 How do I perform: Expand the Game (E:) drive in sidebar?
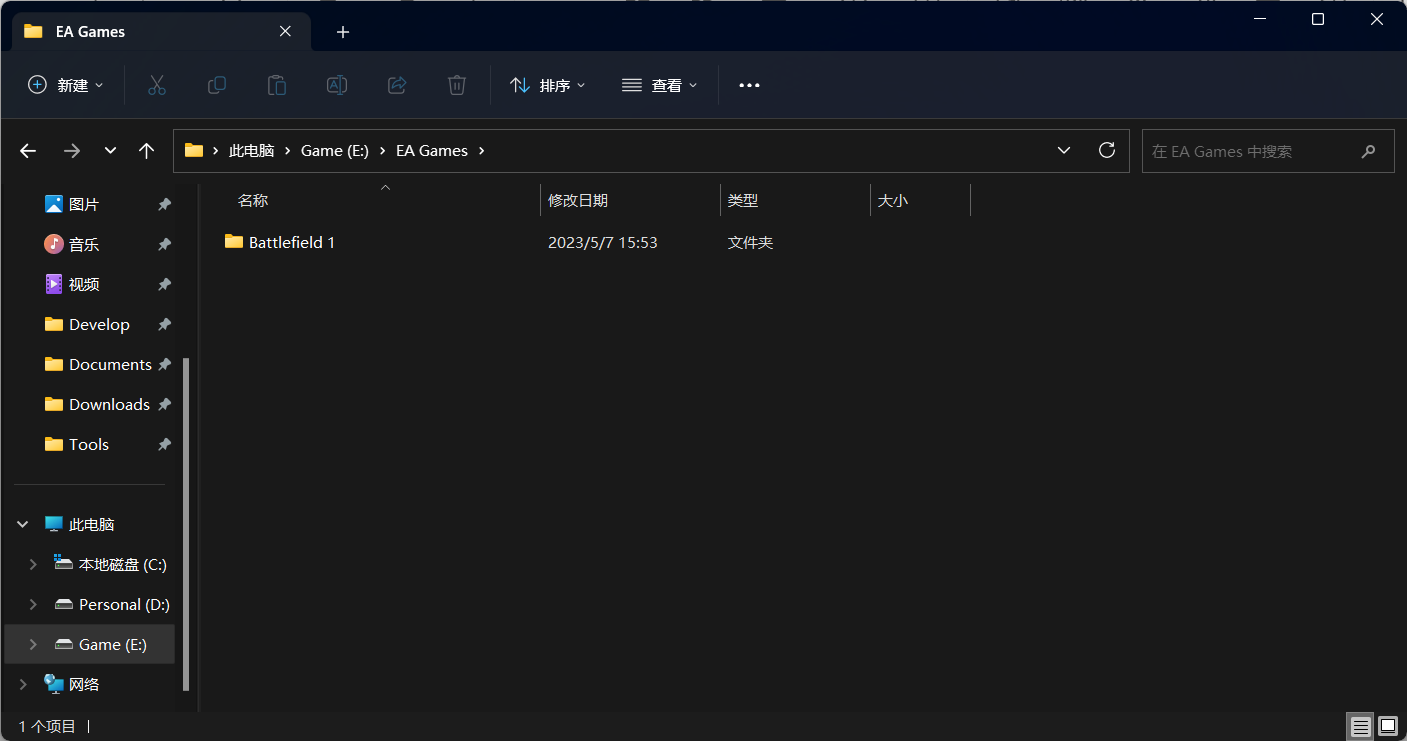(x=32, y=644)
